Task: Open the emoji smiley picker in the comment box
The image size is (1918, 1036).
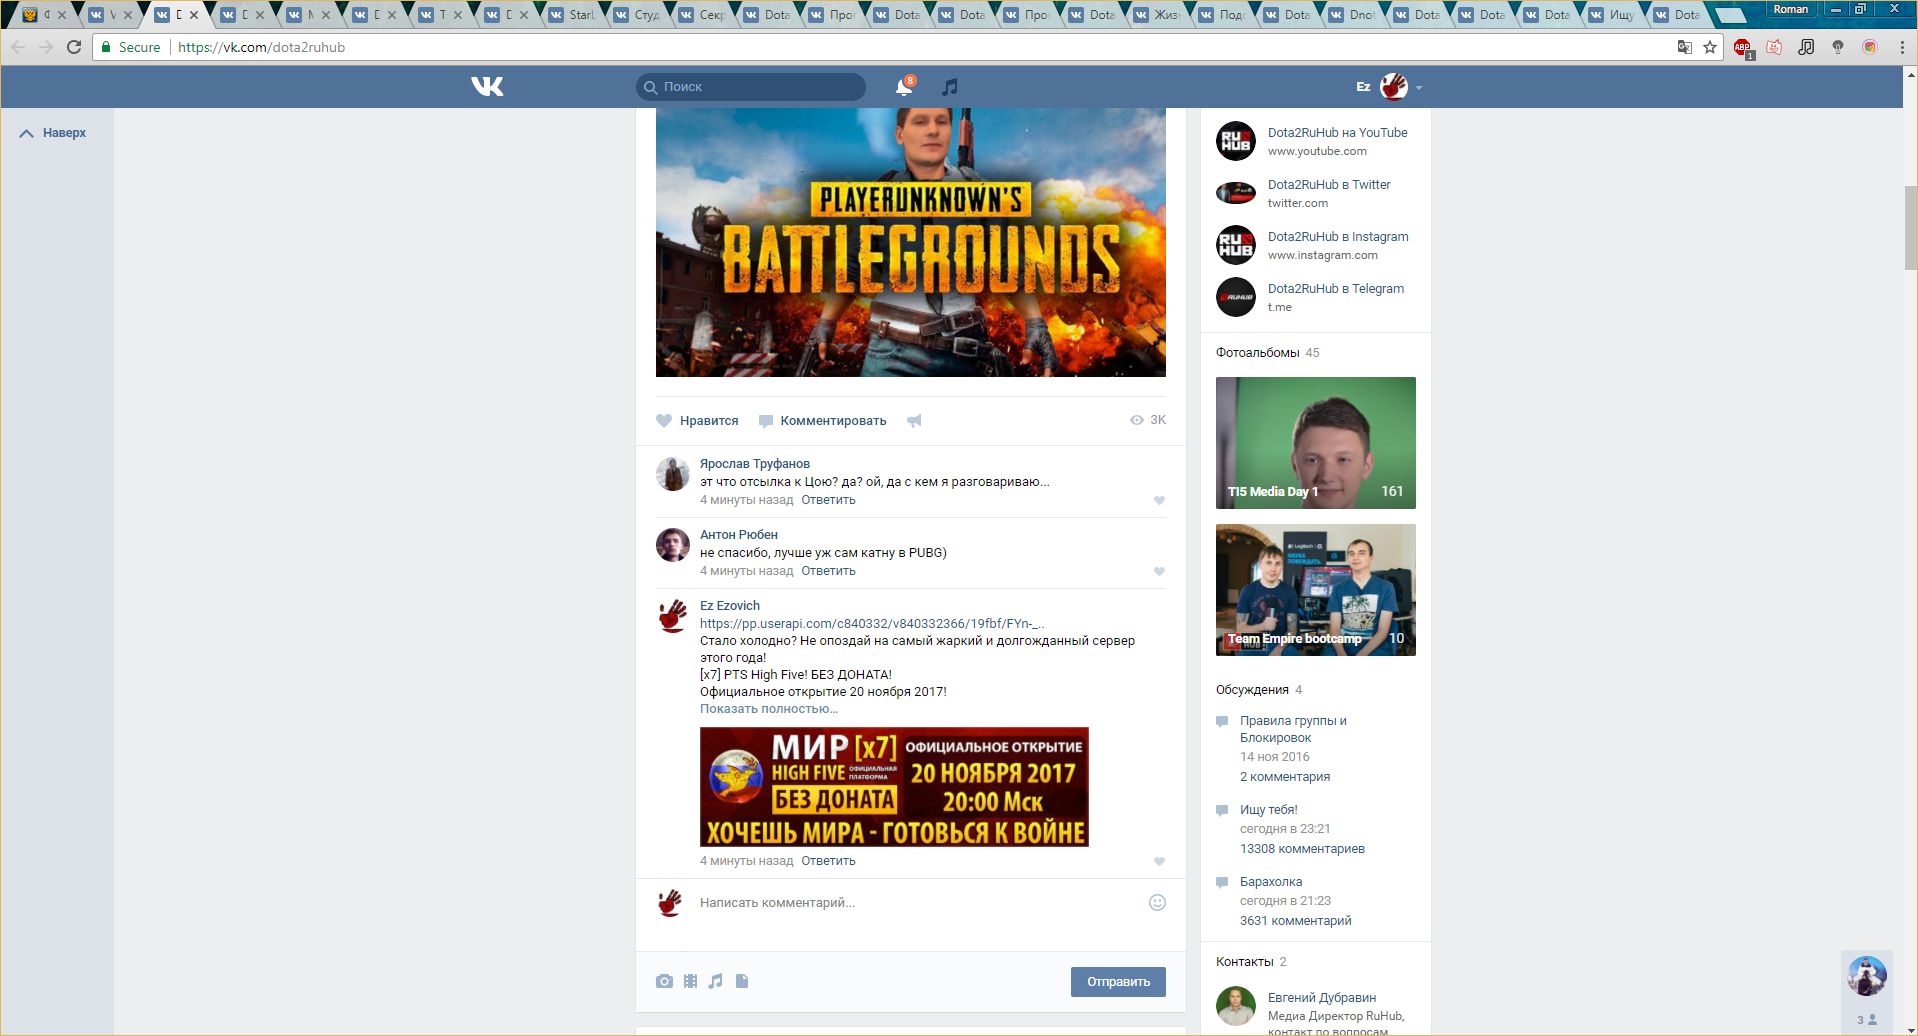Action: 1157,902
